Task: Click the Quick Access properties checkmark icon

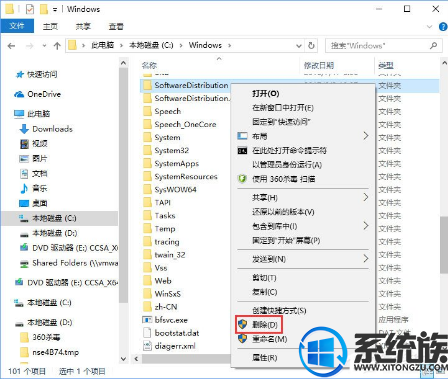Action: [x=30, y=9]
